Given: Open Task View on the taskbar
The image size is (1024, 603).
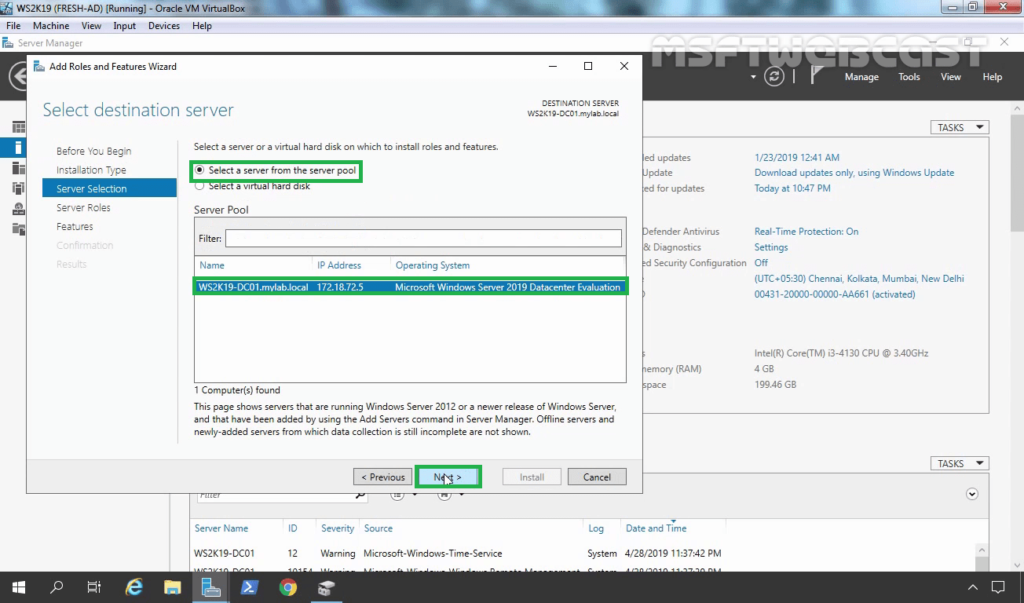Looking at the screenshot, I should pos(94,587).
